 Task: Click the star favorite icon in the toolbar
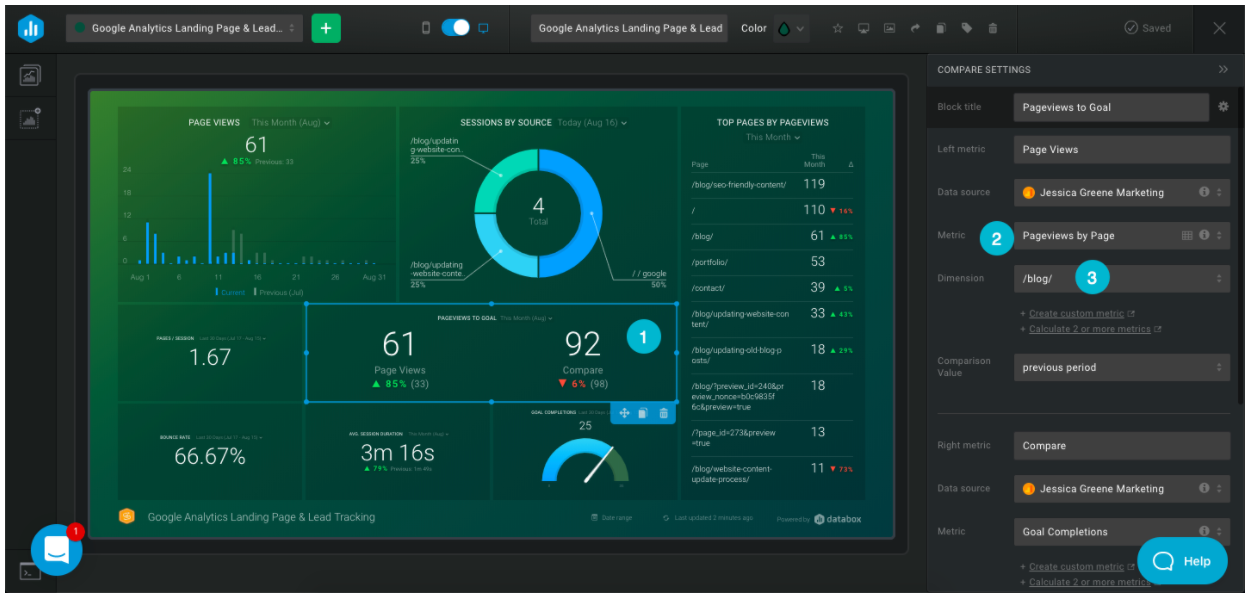pos(838,28)
